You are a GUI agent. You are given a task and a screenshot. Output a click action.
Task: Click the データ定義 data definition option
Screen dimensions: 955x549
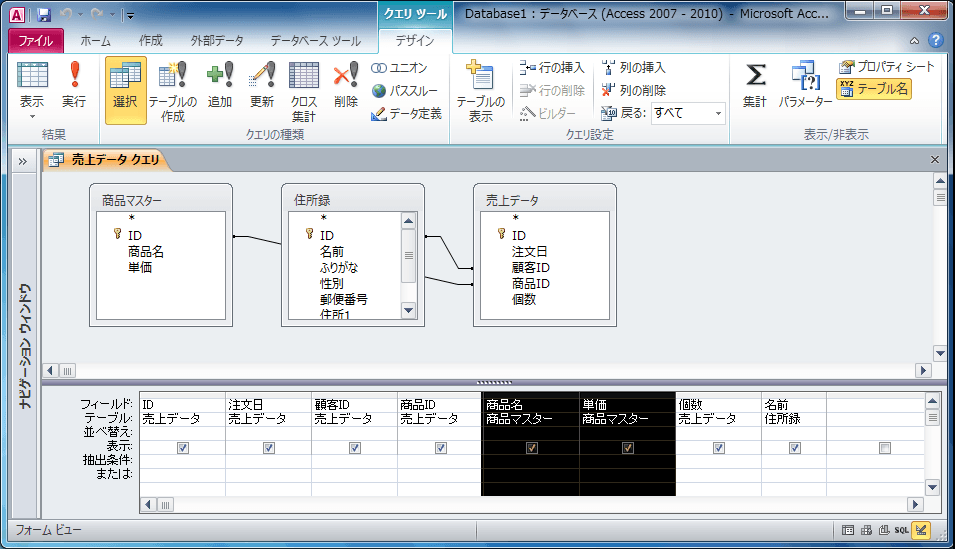pyautogui.click(x=406, y=113)
